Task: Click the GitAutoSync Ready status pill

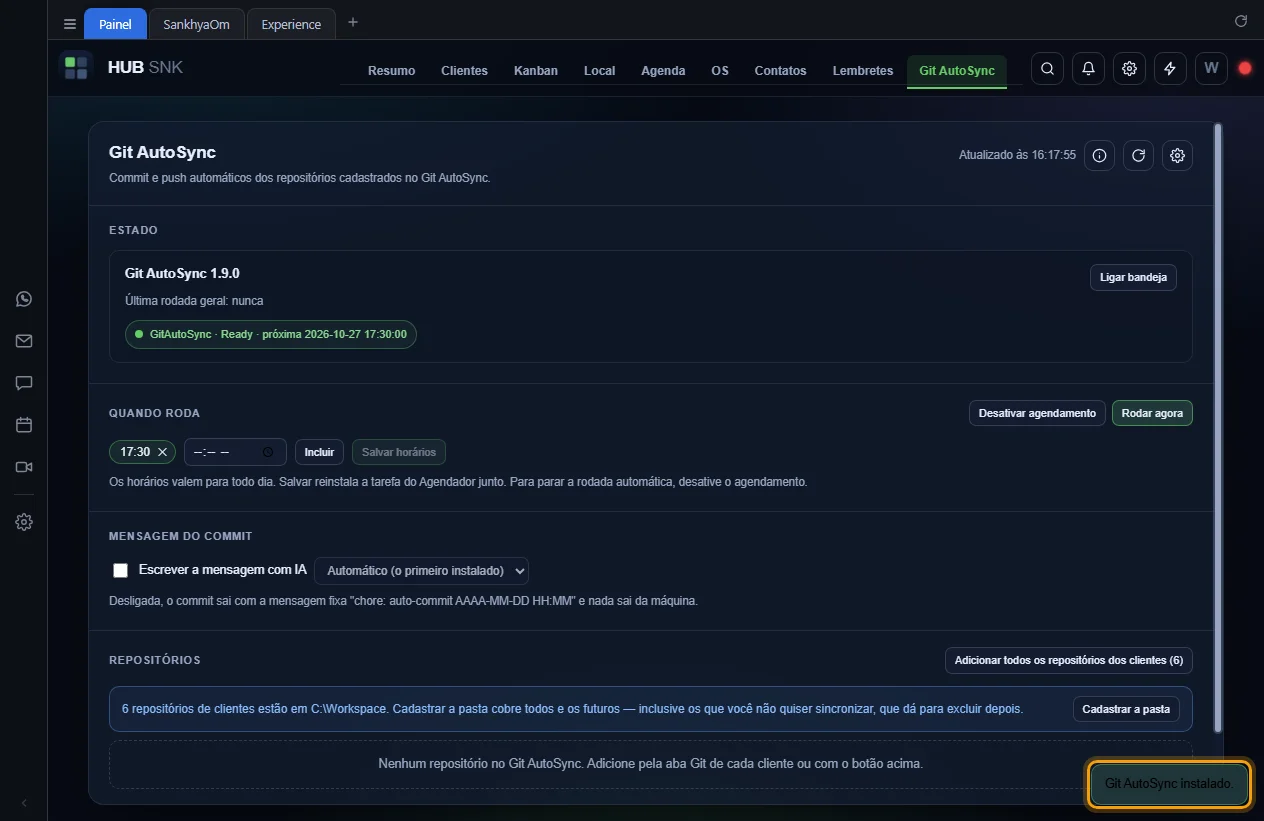Action: [271, 334]
